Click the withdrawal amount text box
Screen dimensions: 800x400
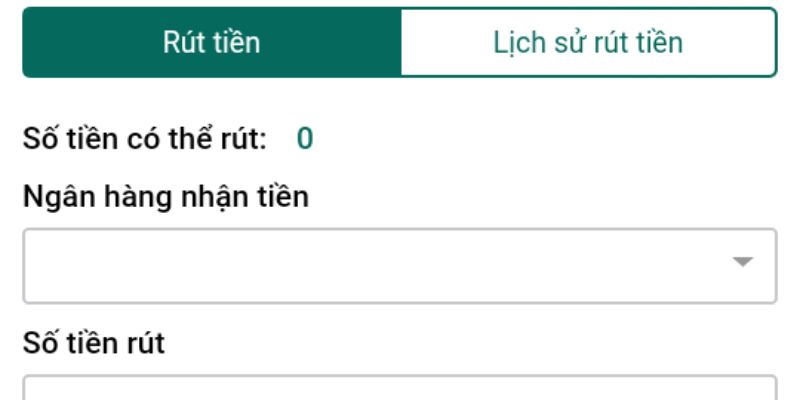(399, 389)
